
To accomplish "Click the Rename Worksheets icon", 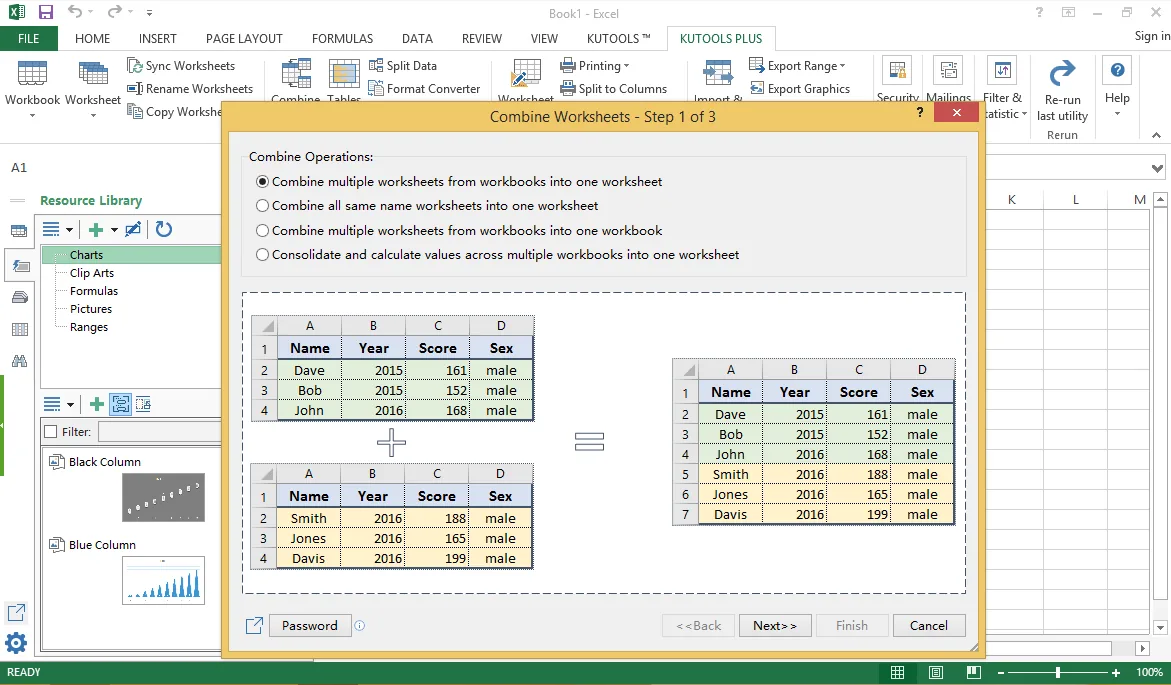I will (134, 89).
